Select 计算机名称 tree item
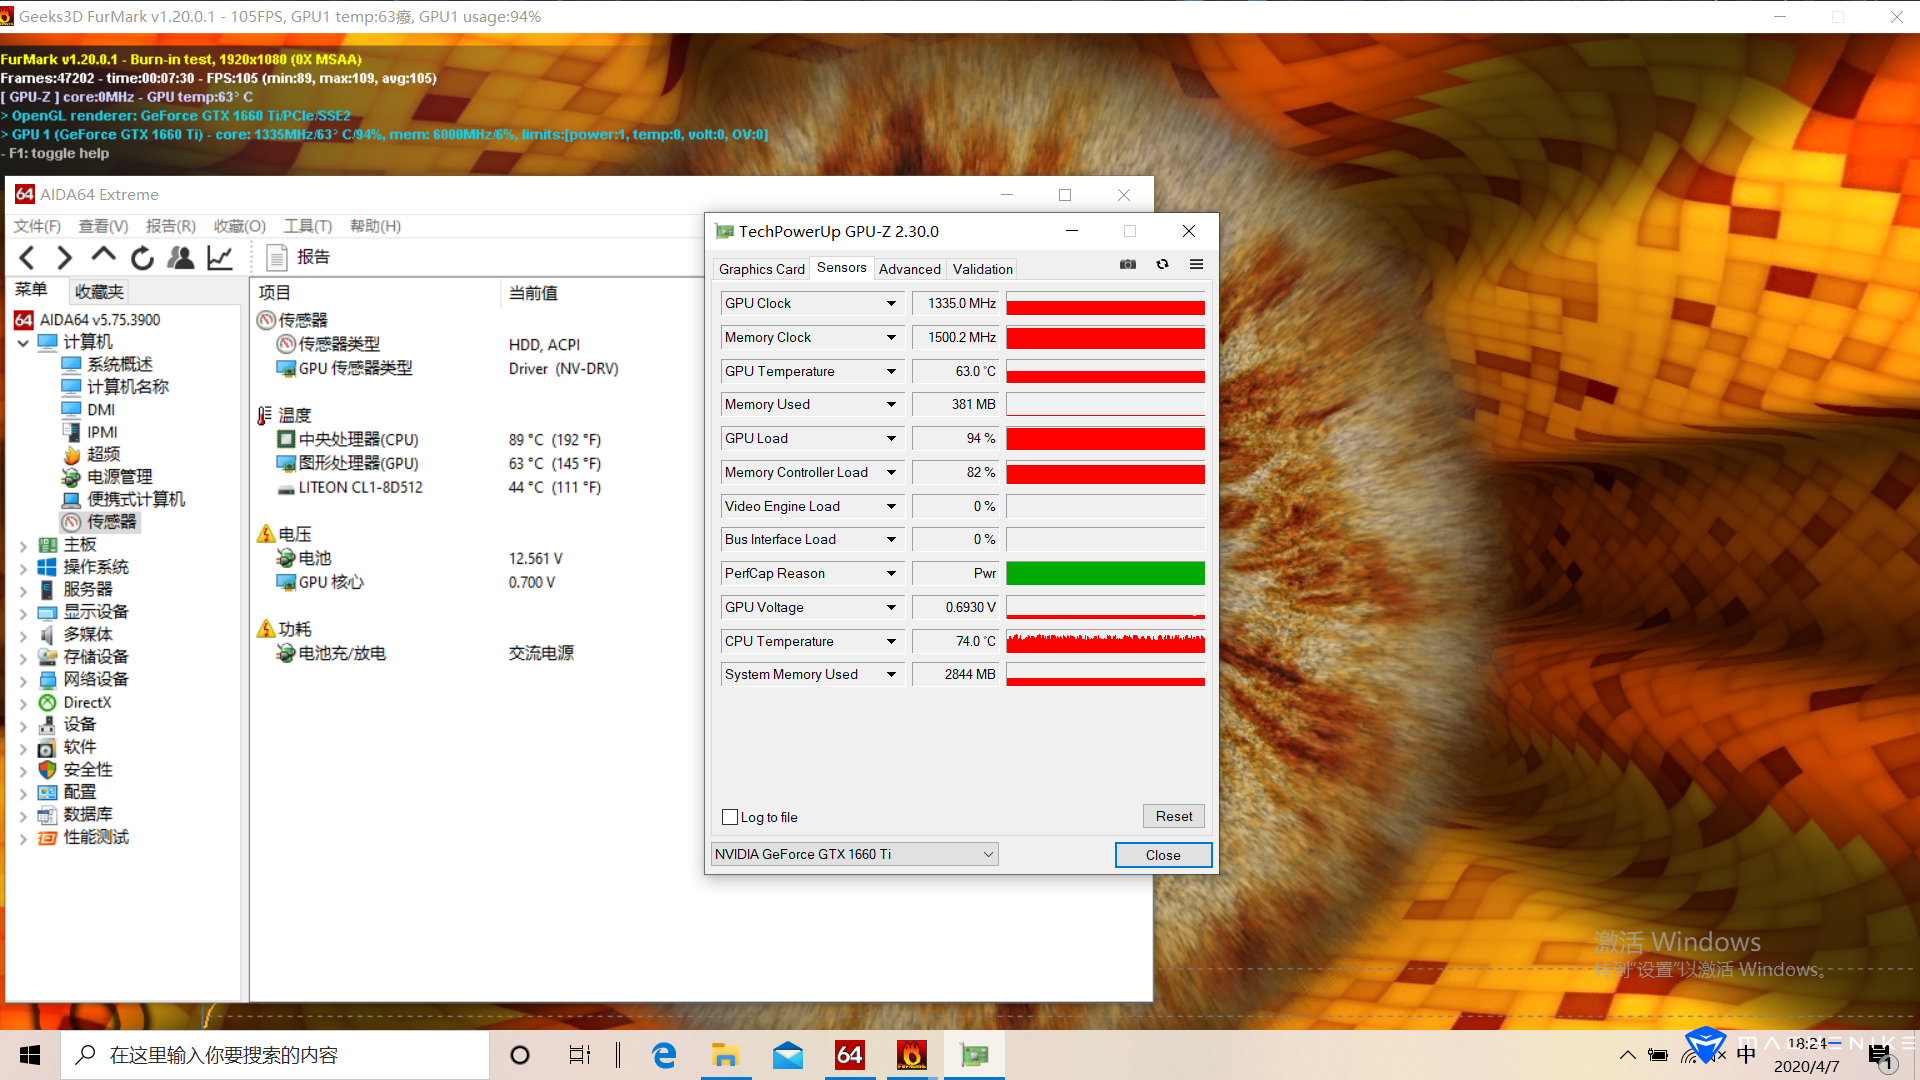The width and height of the screenshot is (1920, 1080). (x=115, y=387)
